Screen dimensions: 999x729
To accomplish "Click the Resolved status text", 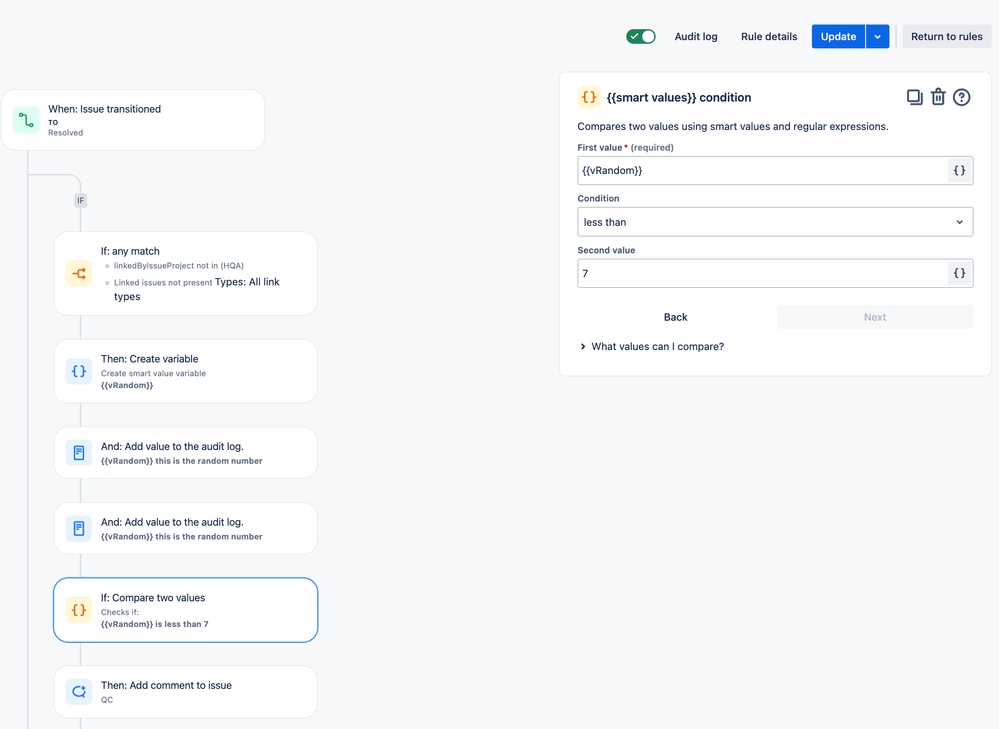I will click(x=66, y=133).
